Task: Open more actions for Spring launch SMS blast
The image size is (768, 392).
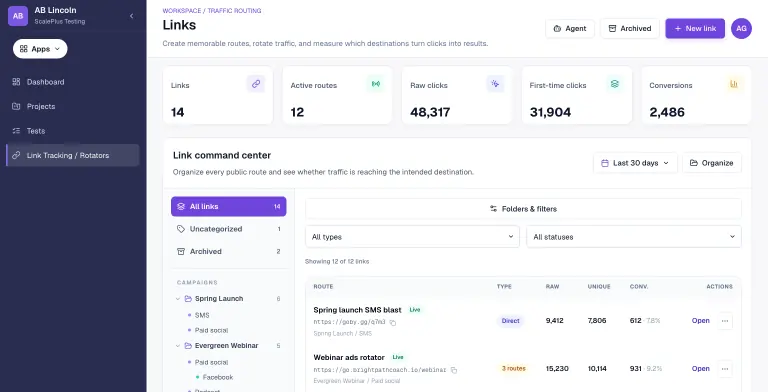Action: (725, 321)
